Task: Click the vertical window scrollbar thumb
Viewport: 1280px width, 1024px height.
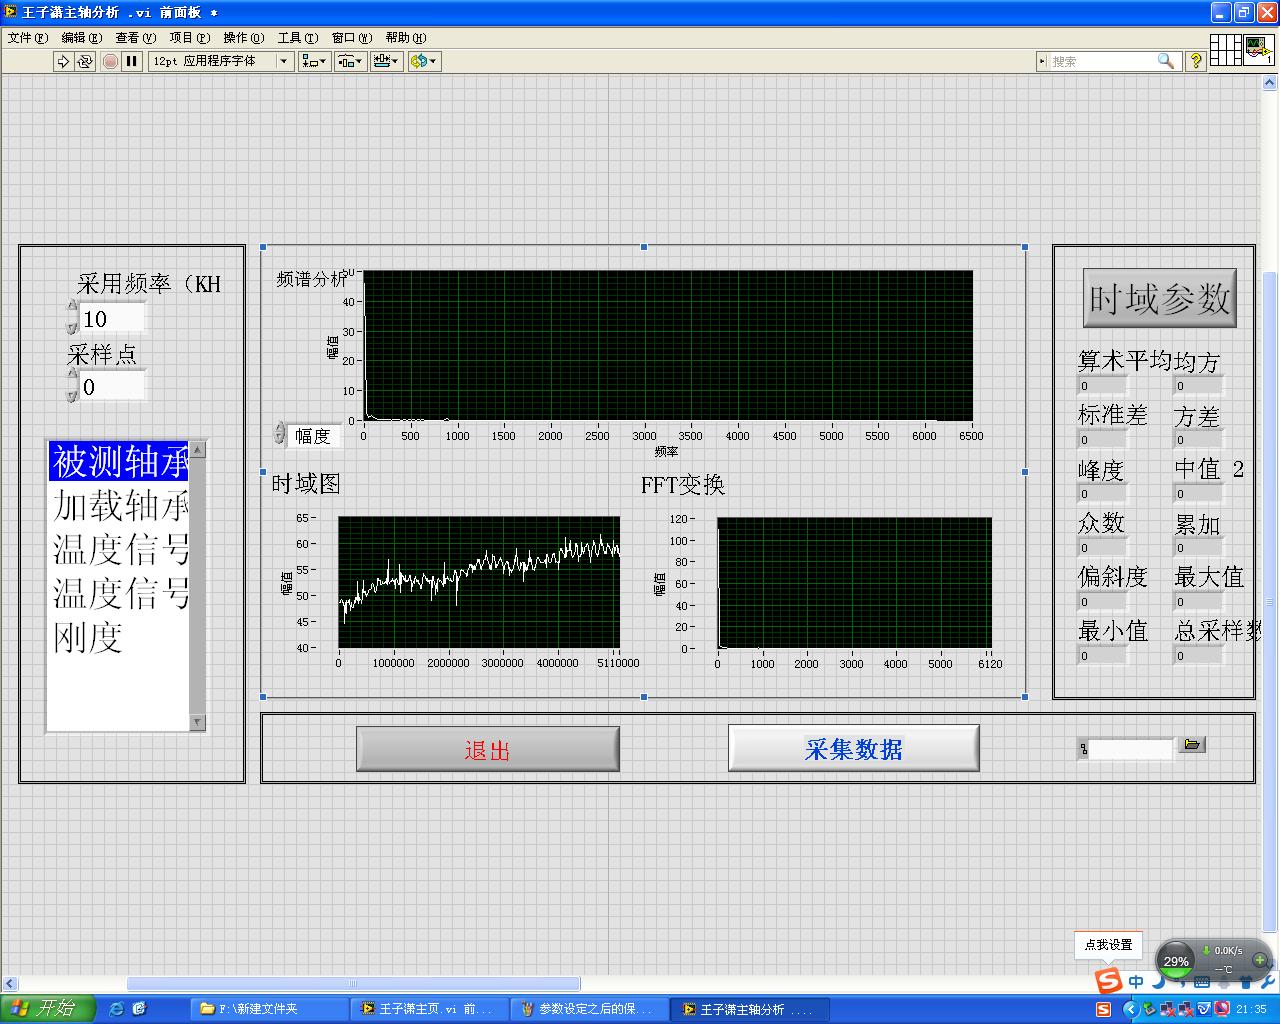Action: 1270,602
